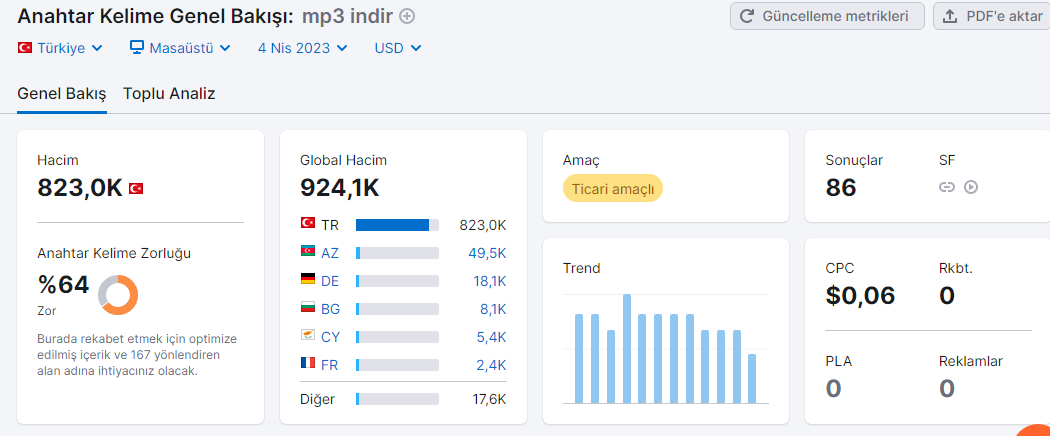This screenshot has width=1050, height=436.
Task: Open the 18,1K volume link for DE
Action: (x=491, y=281)
